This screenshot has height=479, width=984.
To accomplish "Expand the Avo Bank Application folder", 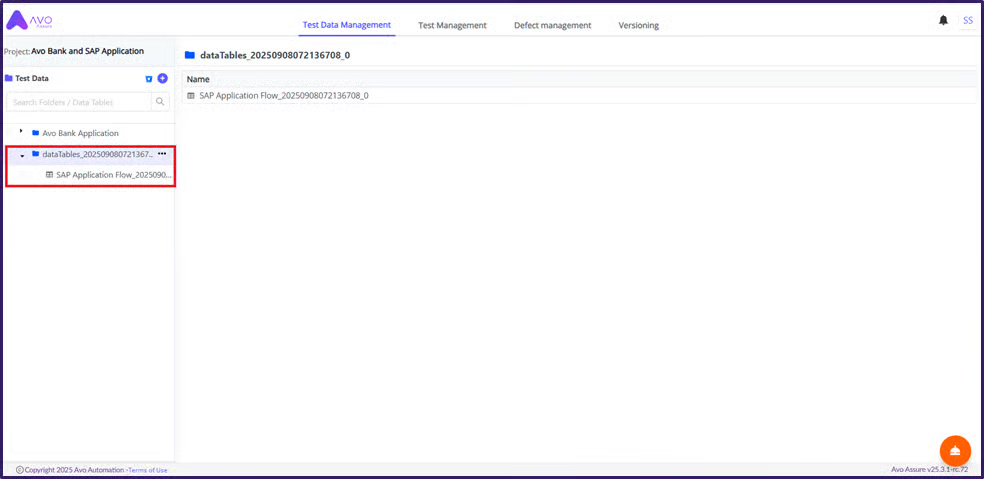I will (x=21, y=132).
